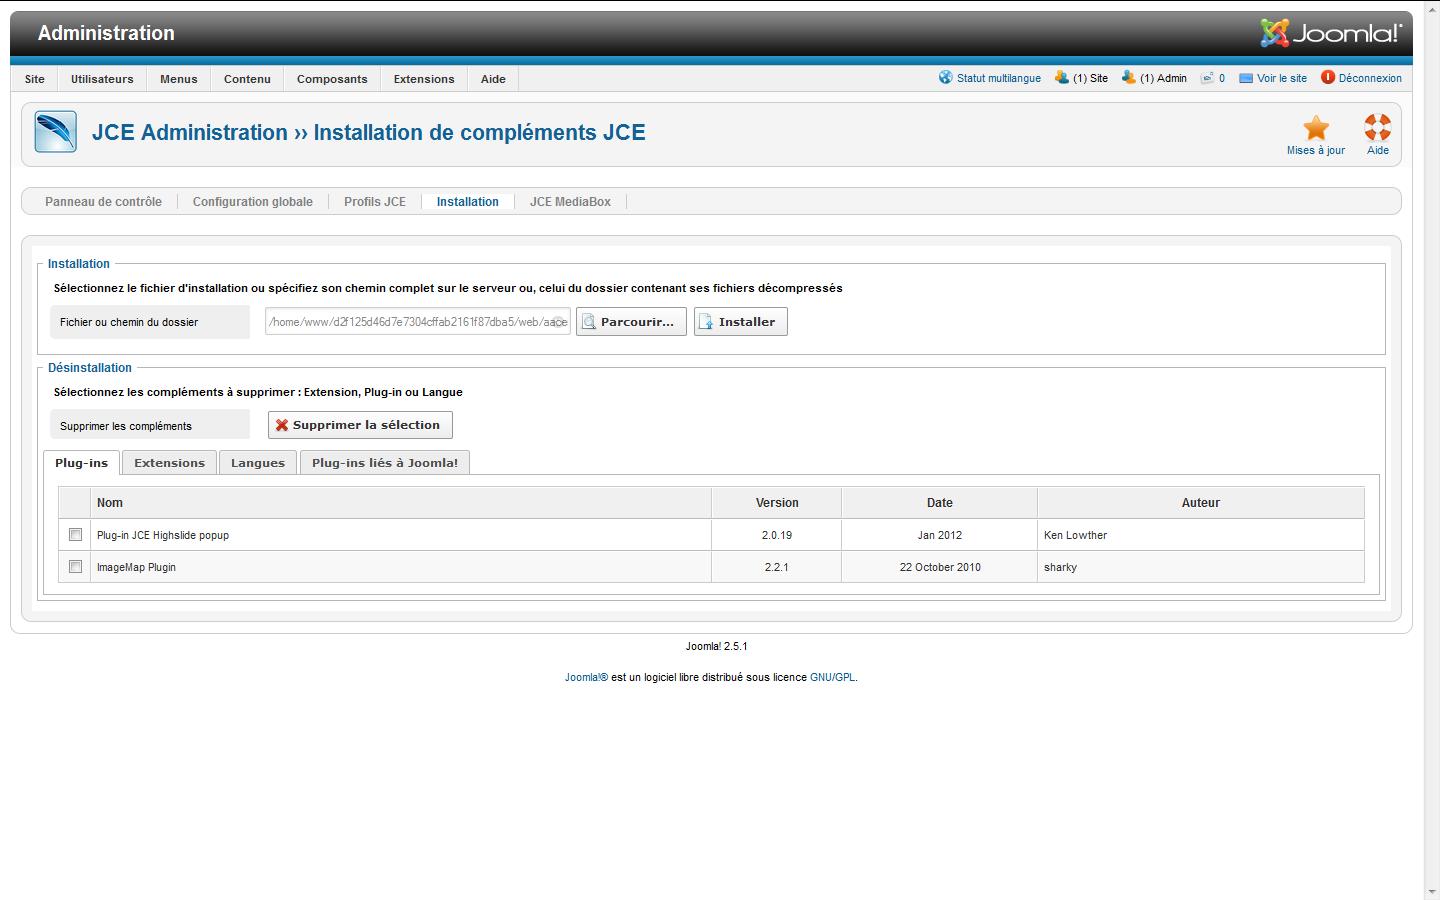Check the Plug-in JCE Highslide popup checkbox
Image resolution: width=1440 pixels, height=900 pixels.
click(x=75, y=535)
